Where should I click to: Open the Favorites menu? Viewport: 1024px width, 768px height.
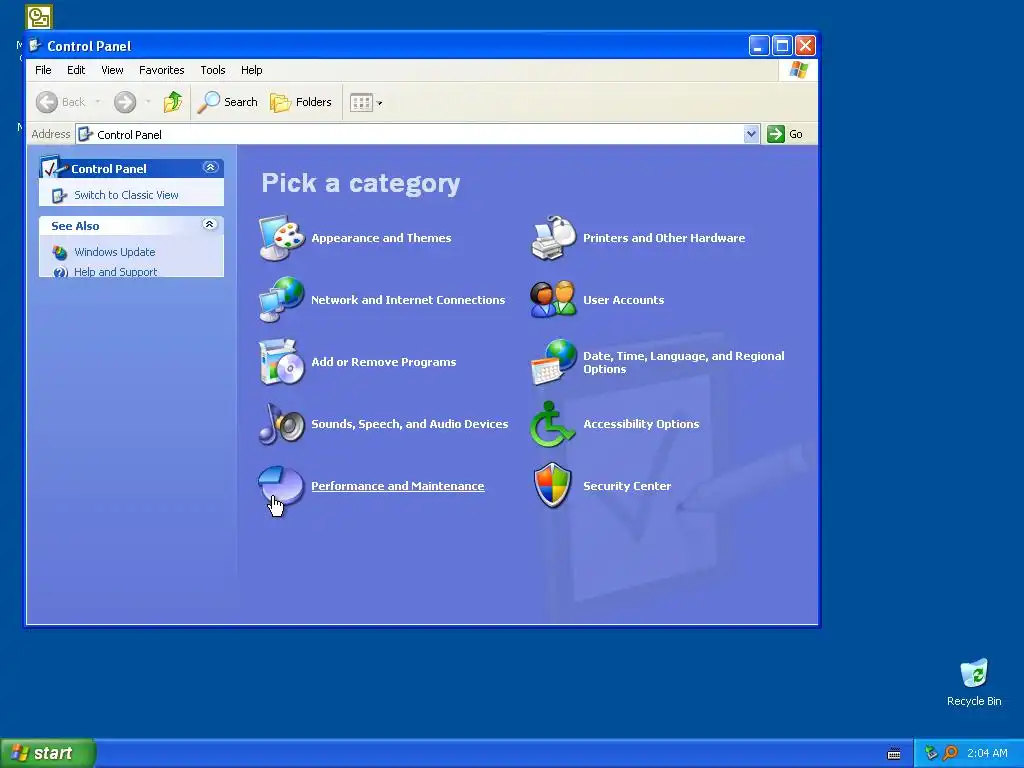coord(161,70)
